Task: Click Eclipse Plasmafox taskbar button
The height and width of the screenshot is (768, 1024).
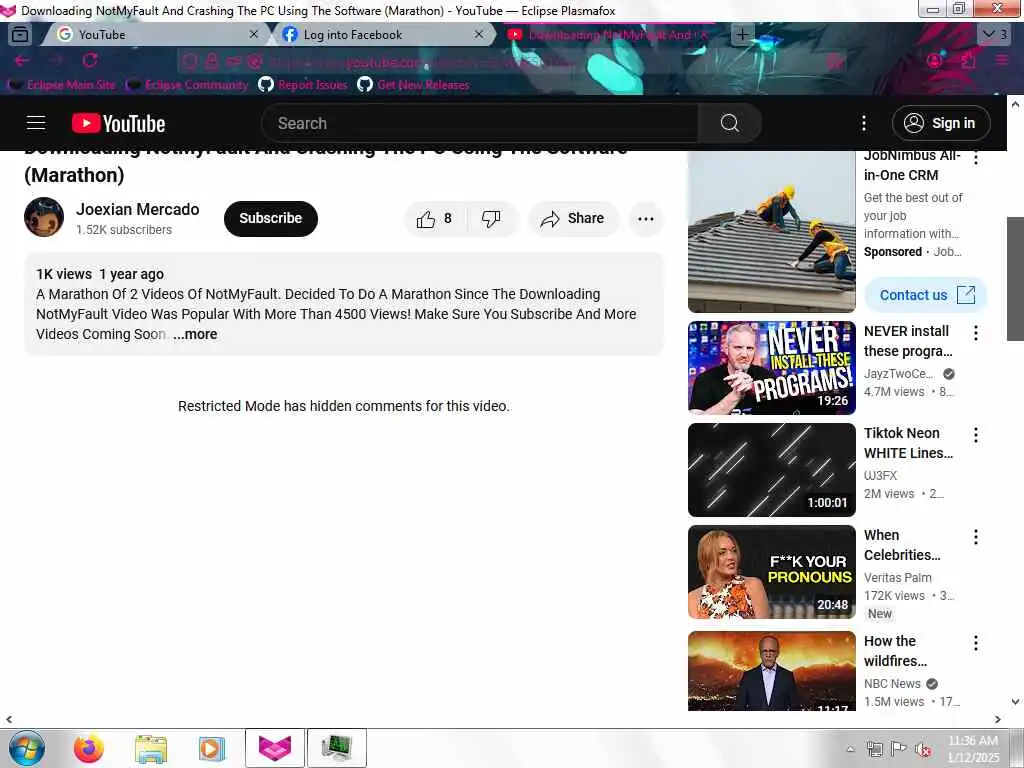Action: [275, 748]
